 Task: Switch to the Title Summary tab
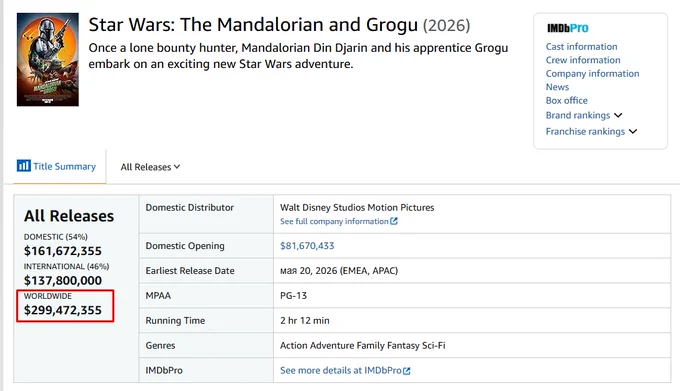point(57,166)
